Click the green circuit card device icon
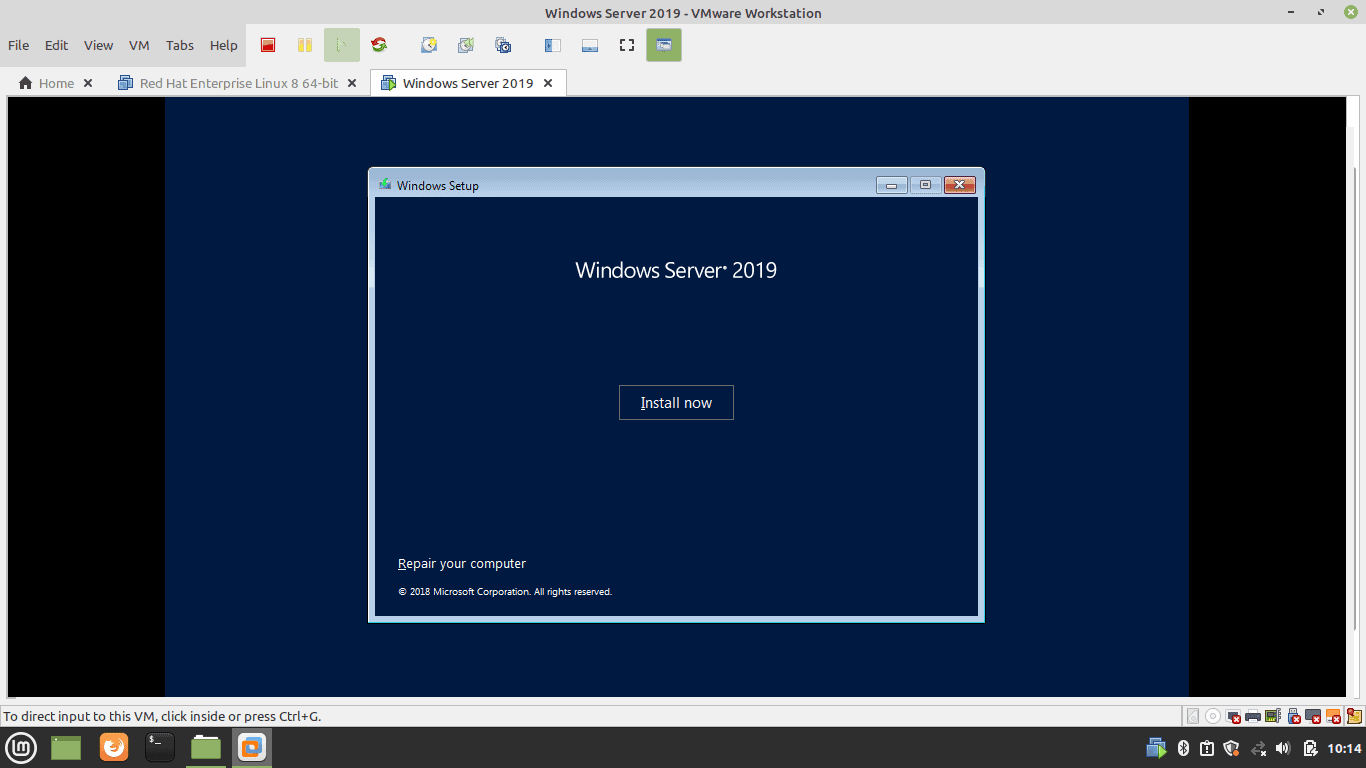The height and width of the screenshot is (768, 1366). click(1273, 716)
